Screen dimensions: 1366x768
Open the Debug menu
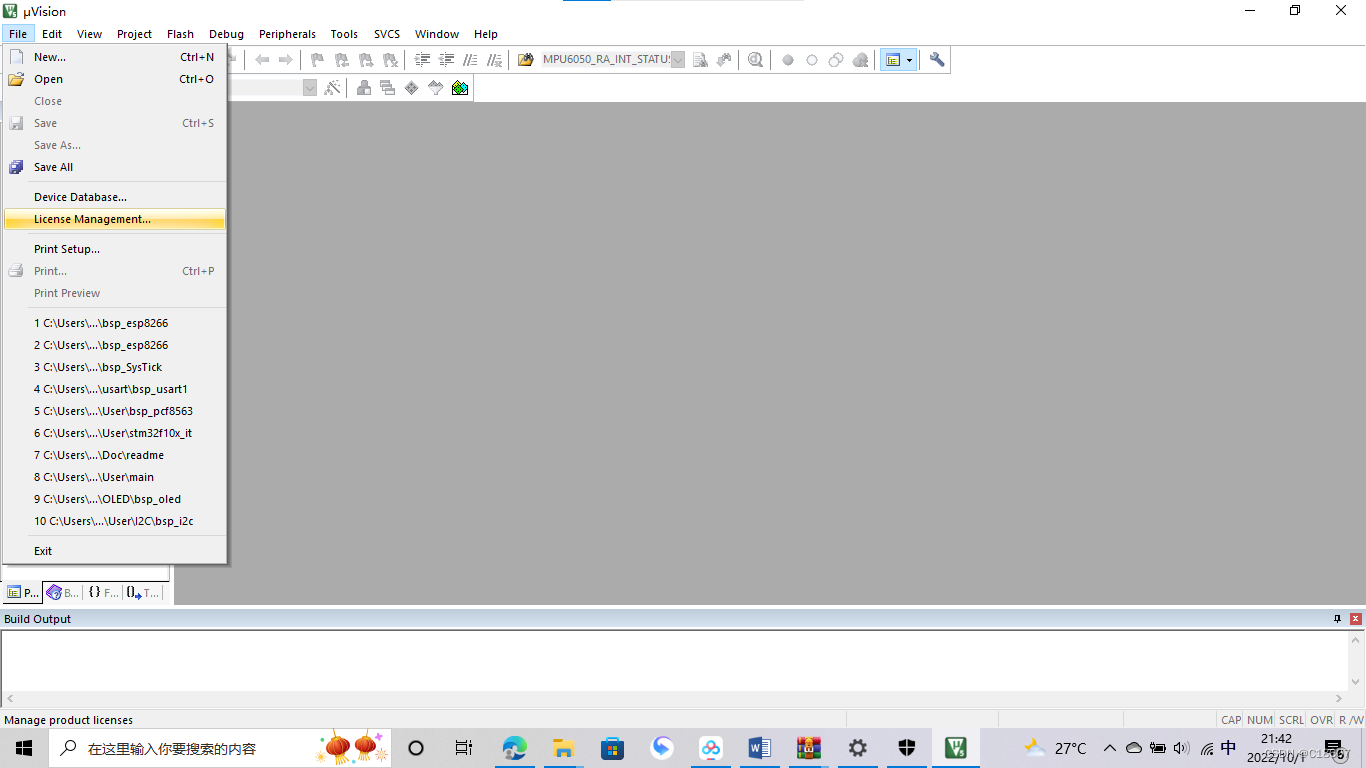coord(227,34)
